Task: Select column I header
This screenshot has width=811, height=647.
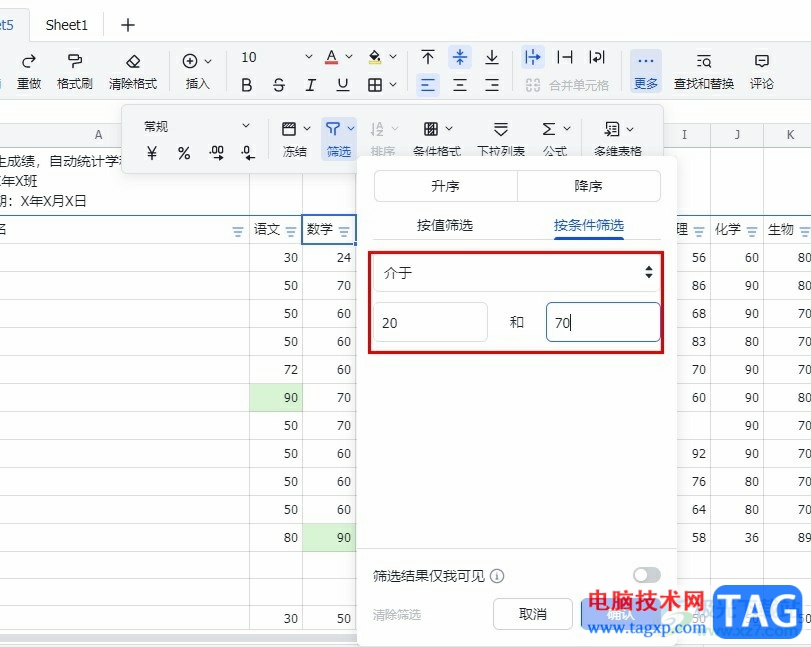Action: (x=684, y=135)
